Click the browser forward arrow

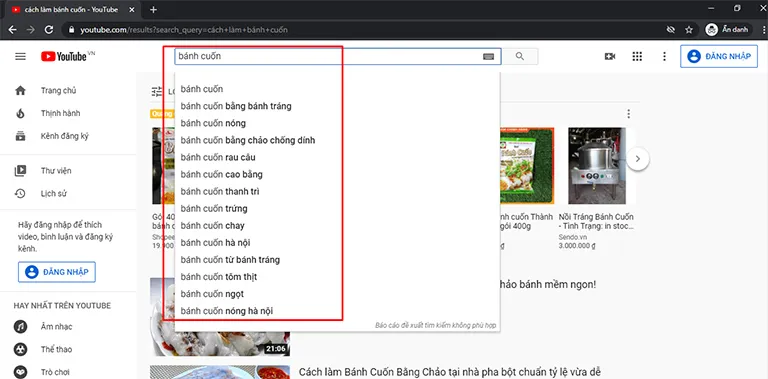[30, 30]
